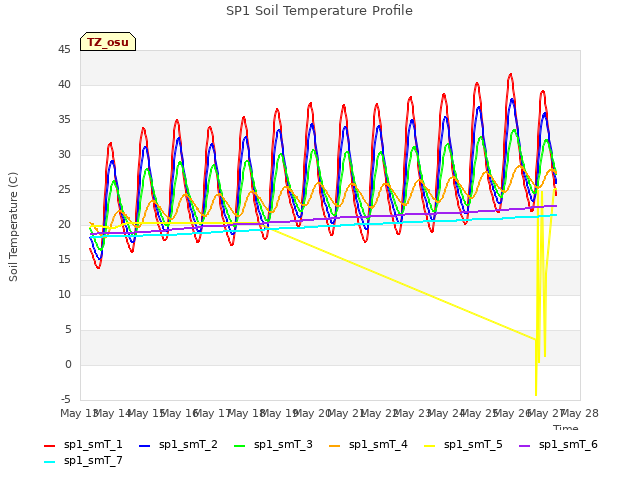Click the 40 y-axis tick label
The image size is (640, 480).
coord(64,84)
